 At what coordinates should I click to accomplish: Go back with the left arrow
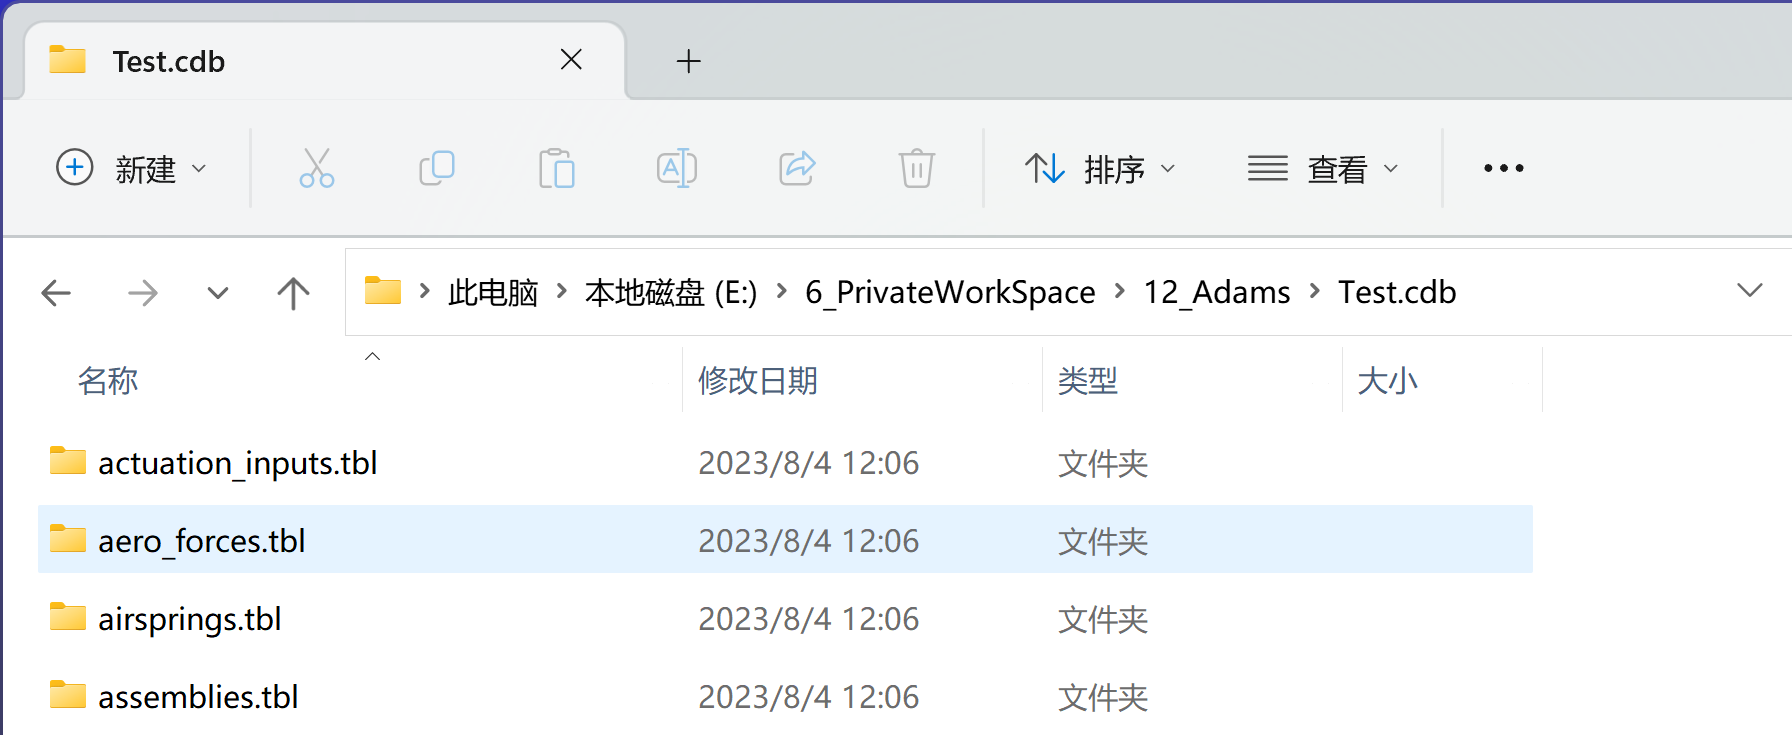(56, 293)
